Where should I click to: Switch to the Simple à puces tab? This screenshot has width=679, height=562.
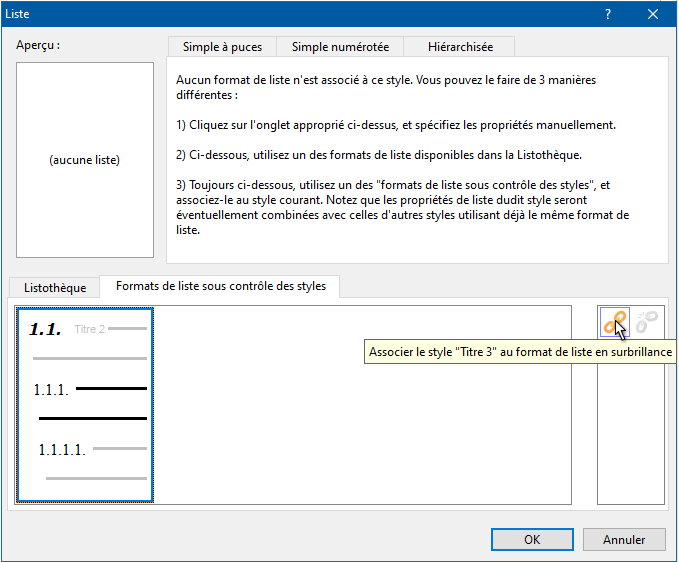[222, 47]
